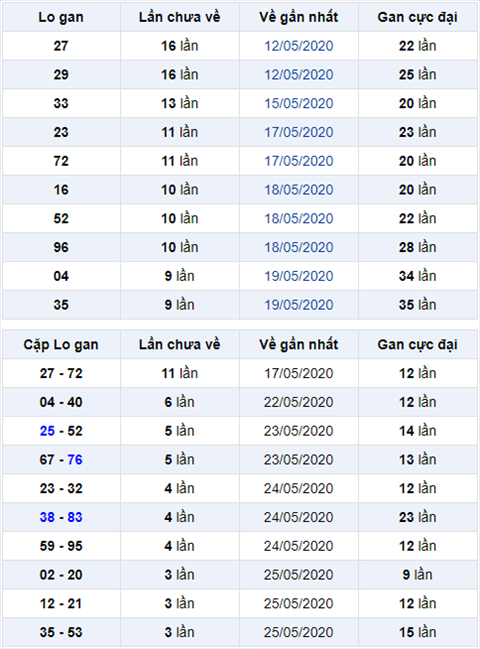This screenshot has width=480, height=649.
Task: Select the blue number 38 in pair 38 - 83
Action: click(47, 517)
